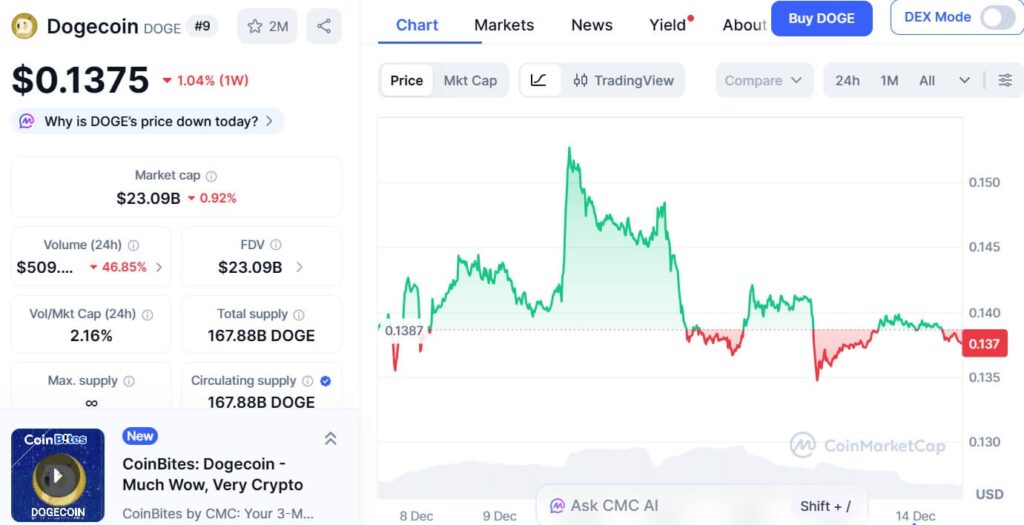Open chart settings sliders icon

(1005, 80)
